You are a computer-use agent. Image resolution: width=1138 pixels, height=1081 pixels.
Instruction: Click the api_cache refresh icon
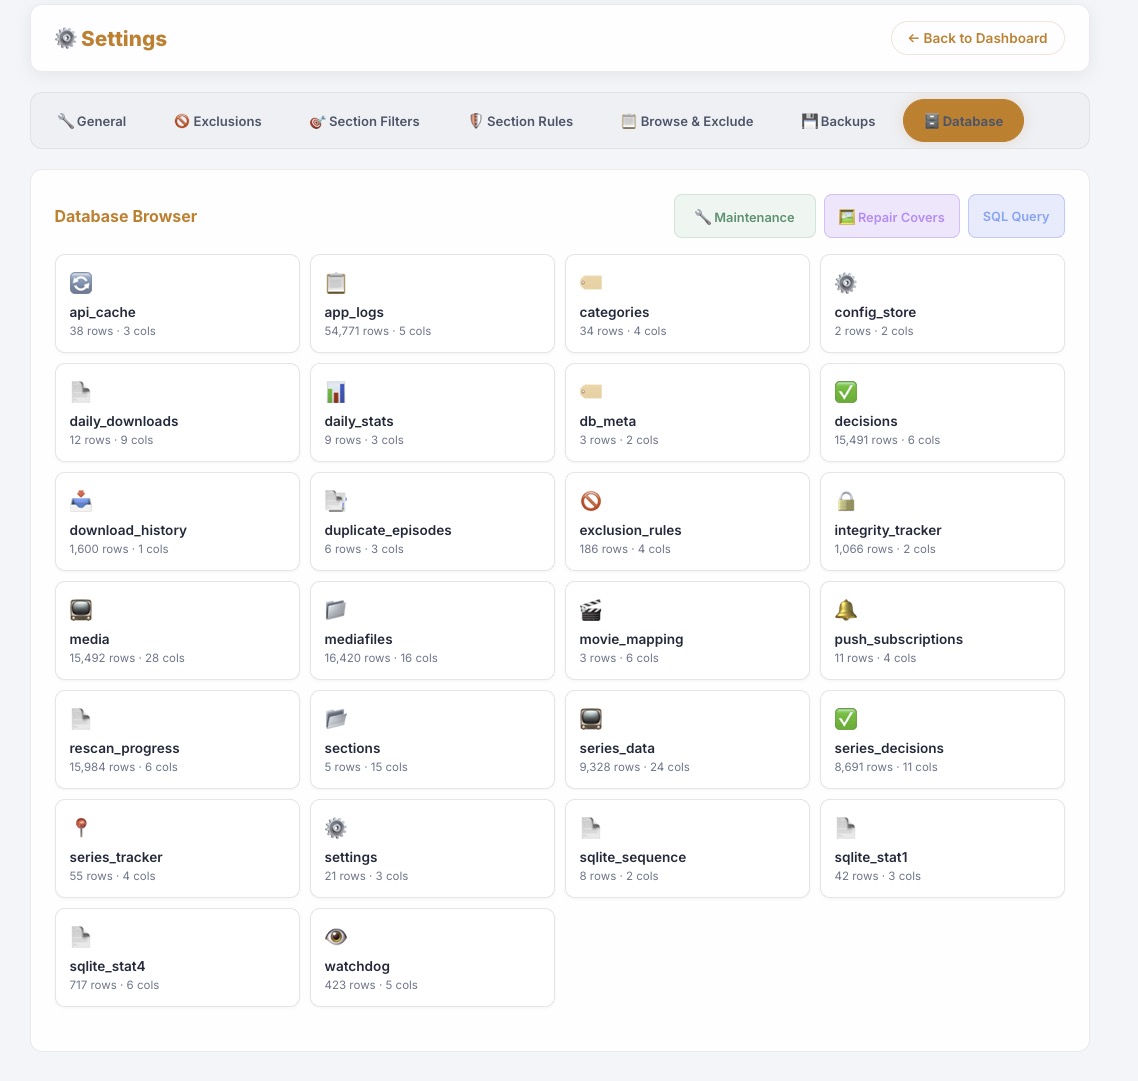(81, 282)
